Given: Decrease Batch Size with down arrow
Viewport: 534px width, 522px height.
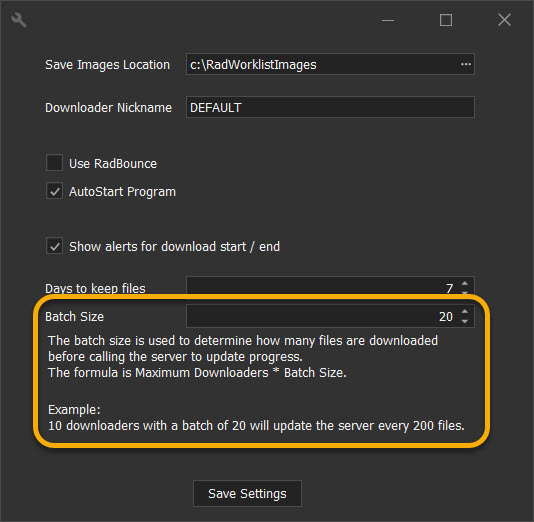Looking at the screenshot, I should (x=465, y=321).
